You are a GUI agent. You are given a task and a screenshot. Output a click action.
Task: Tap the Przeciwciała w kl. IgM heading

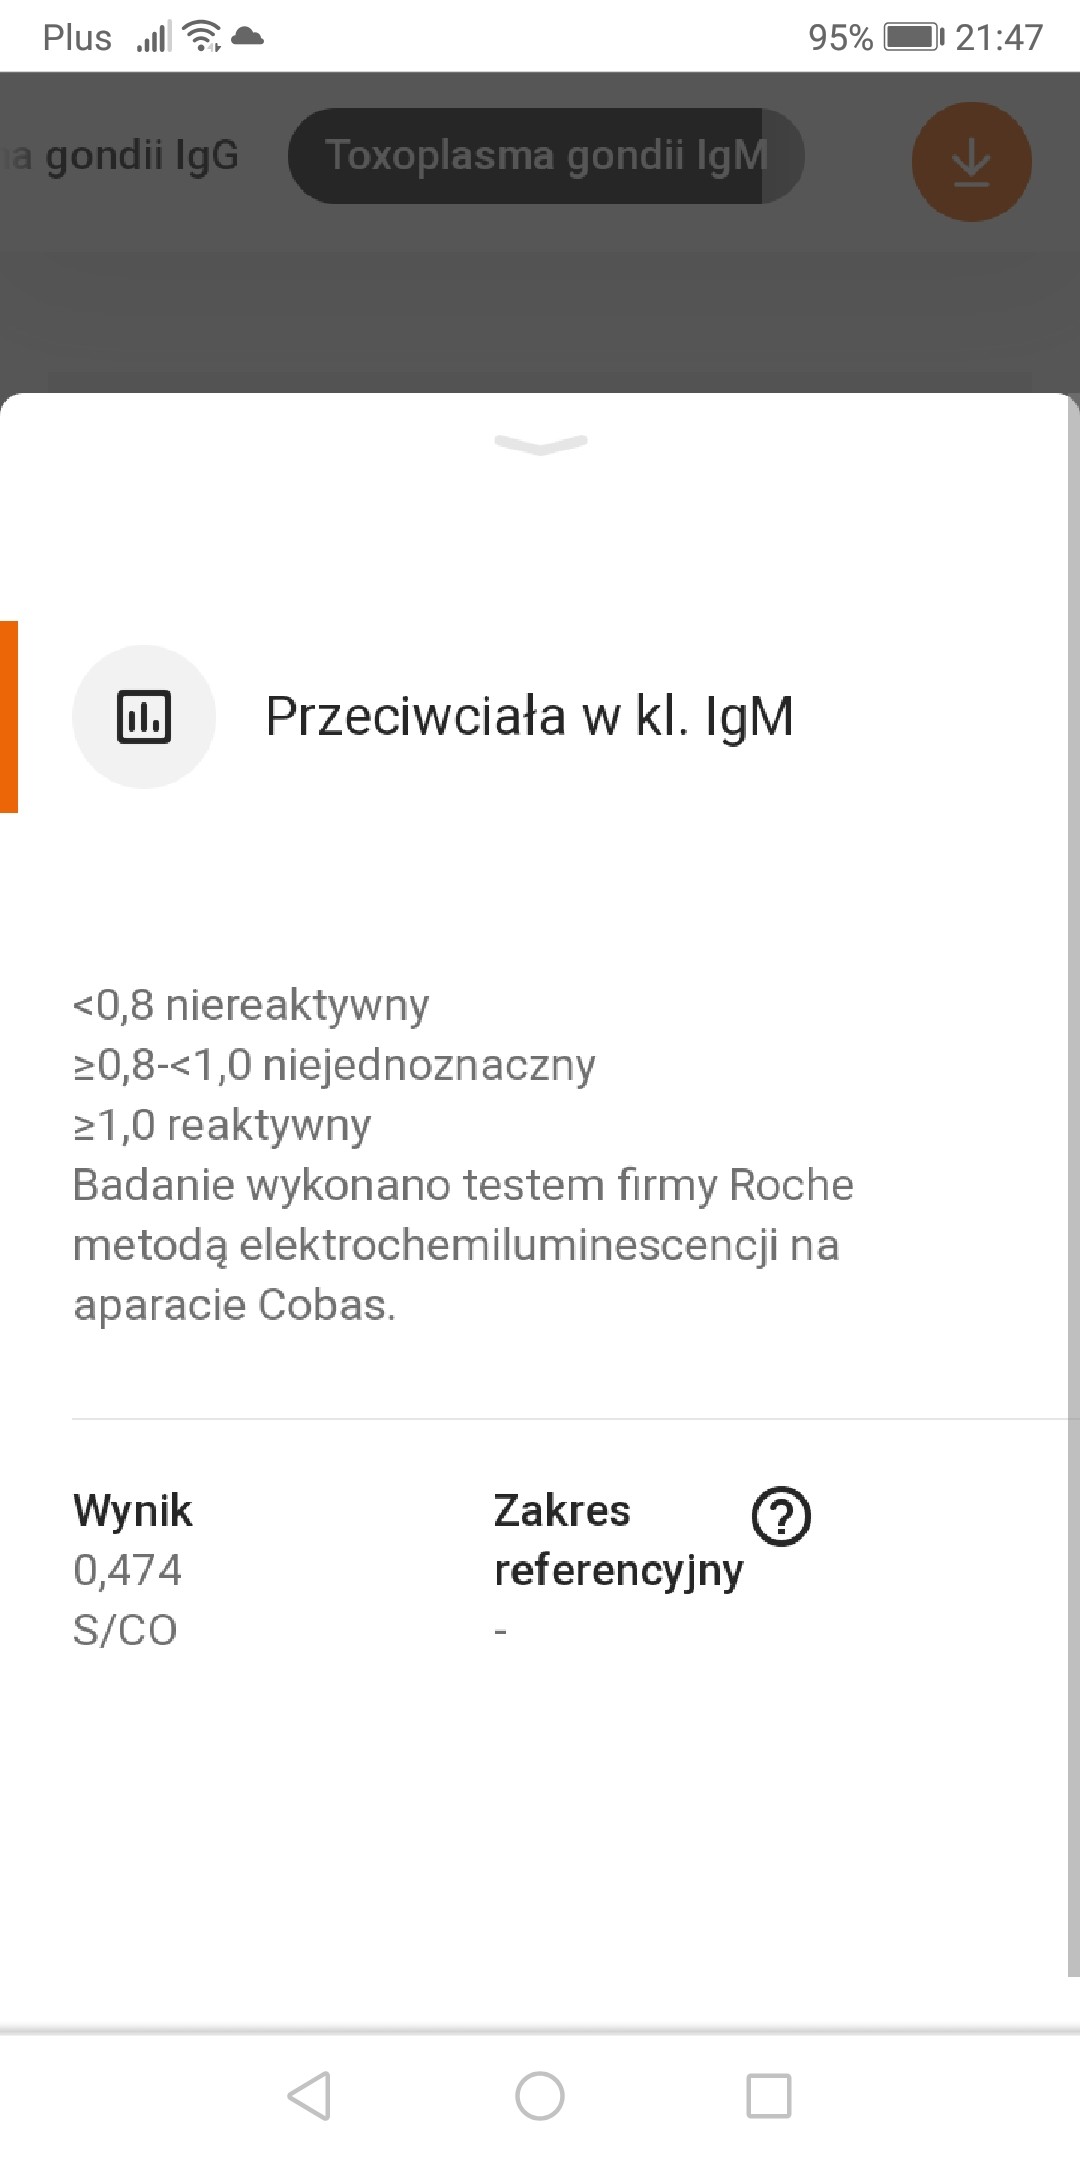coord(529,717)
